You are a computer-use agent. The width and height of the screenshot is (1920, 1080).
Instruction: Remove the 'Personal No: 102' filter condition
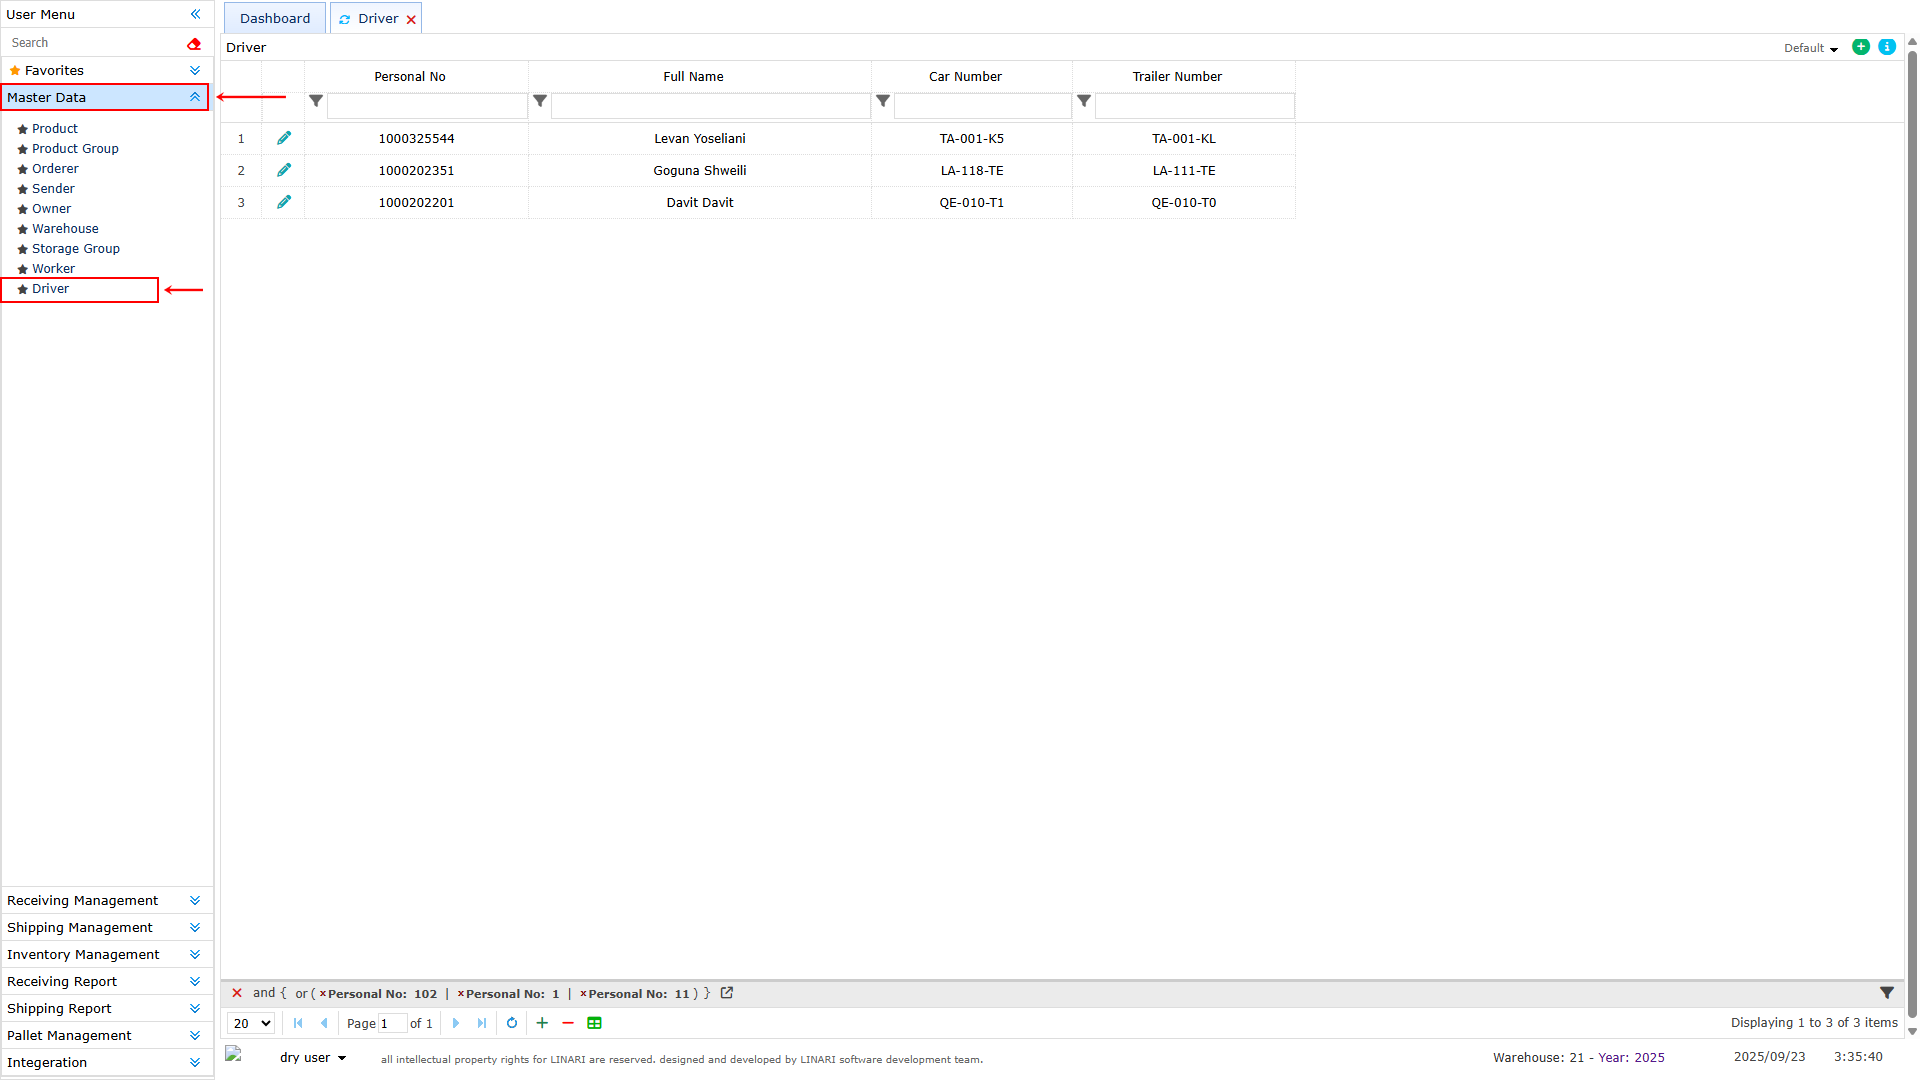[323, 994]
